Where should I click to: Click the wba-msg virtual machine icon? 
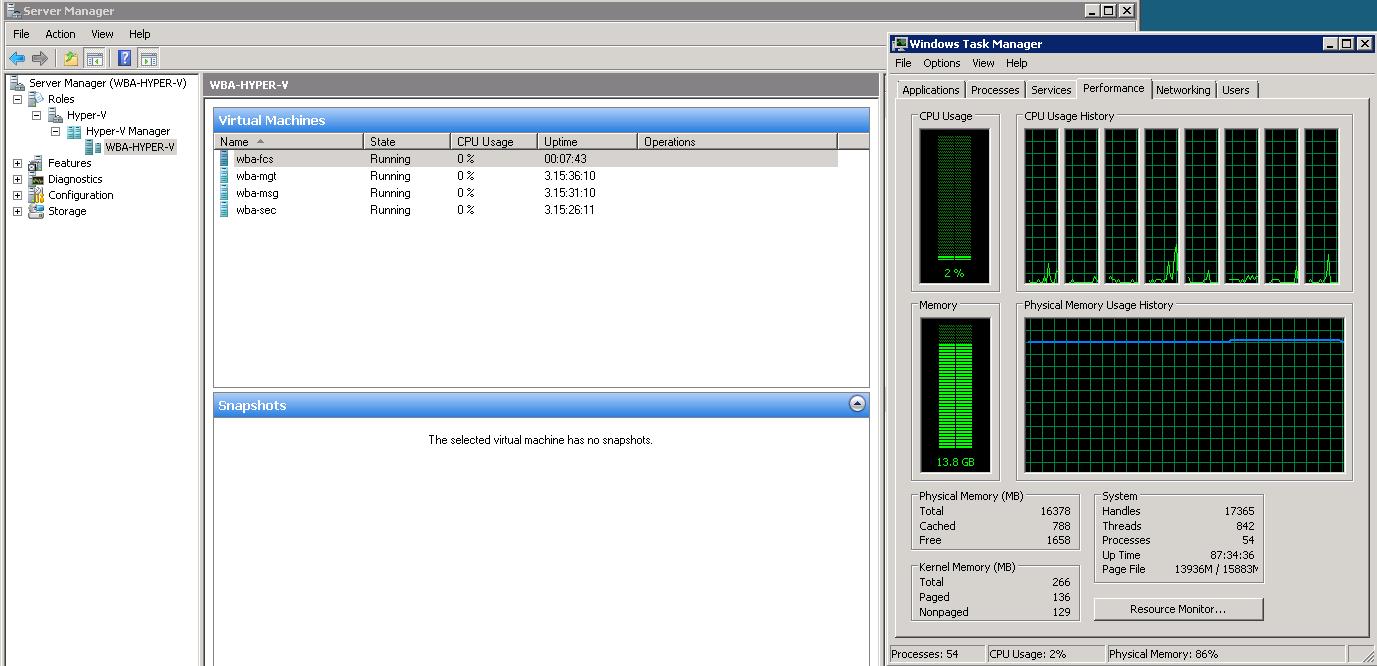pyautogui.click(x=225, y=192)
